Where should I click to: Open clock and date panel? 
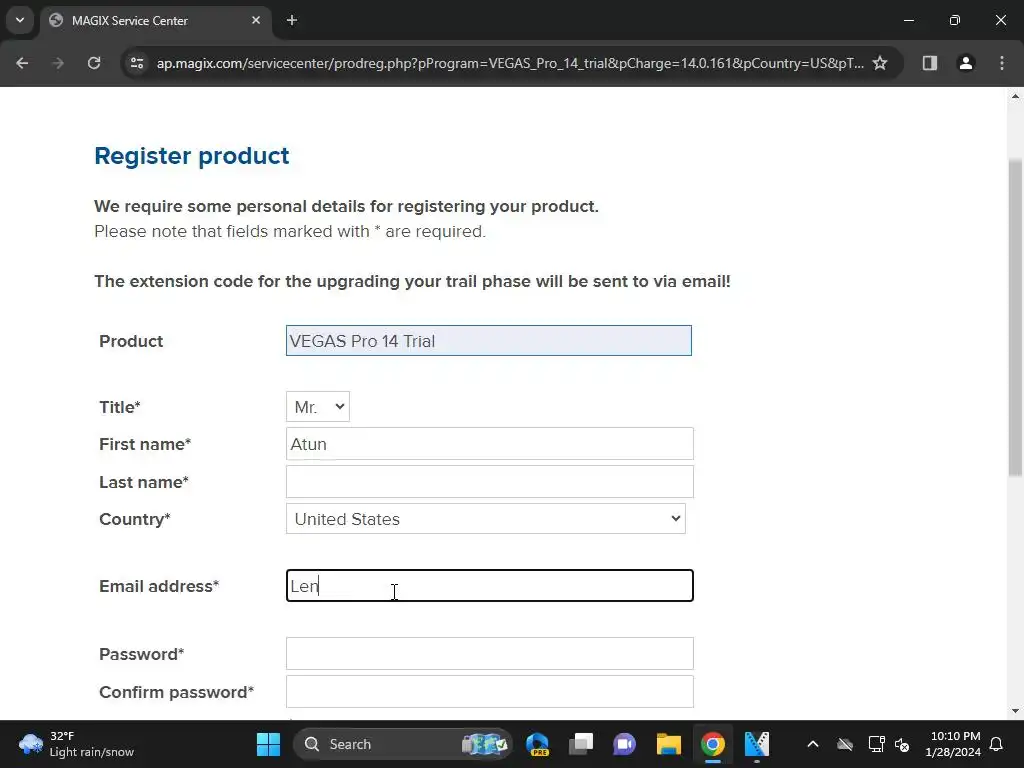[953, 744]
